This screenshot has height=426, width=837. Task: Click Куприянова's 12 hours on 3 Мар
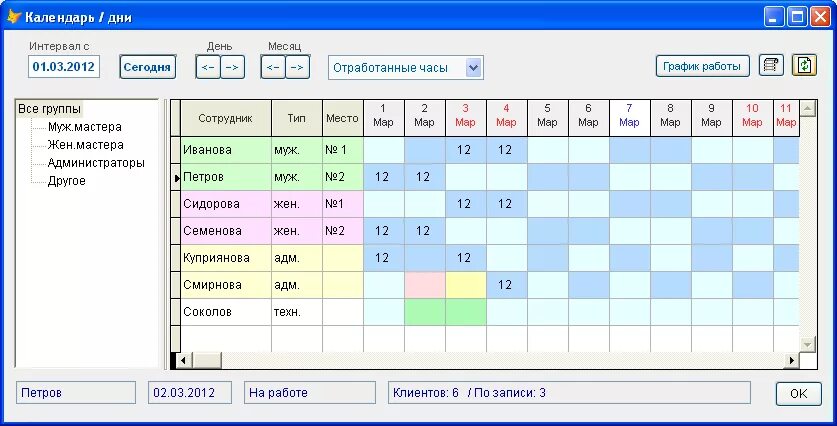[465, 258]
